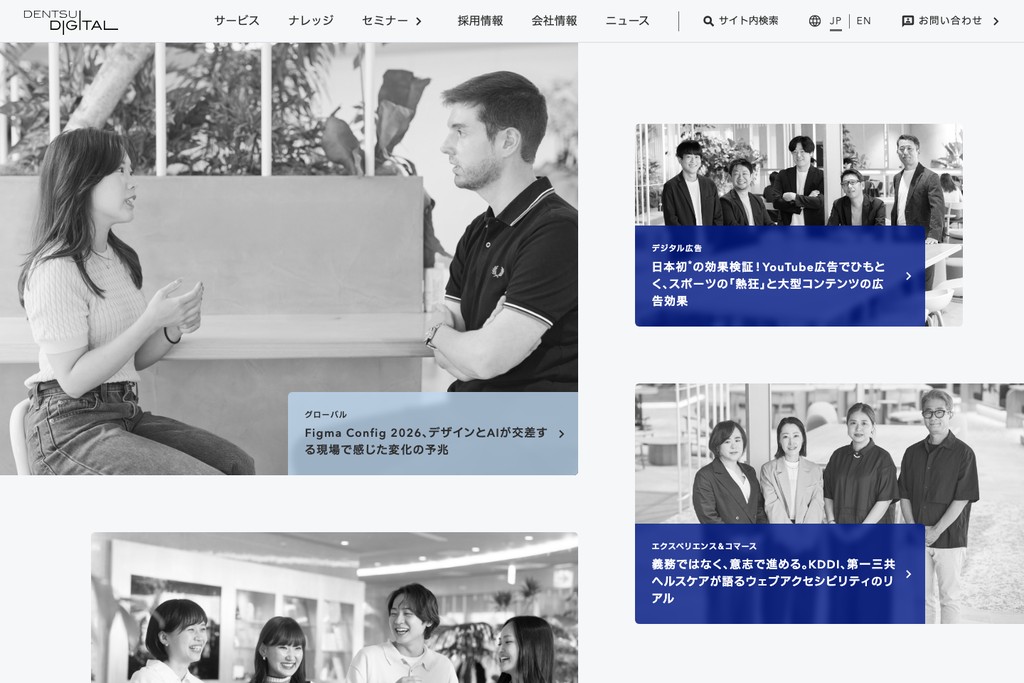The width and height of the screenshot is (1024, 683).
Task: Switch language to JP
Action: (835, 21)
